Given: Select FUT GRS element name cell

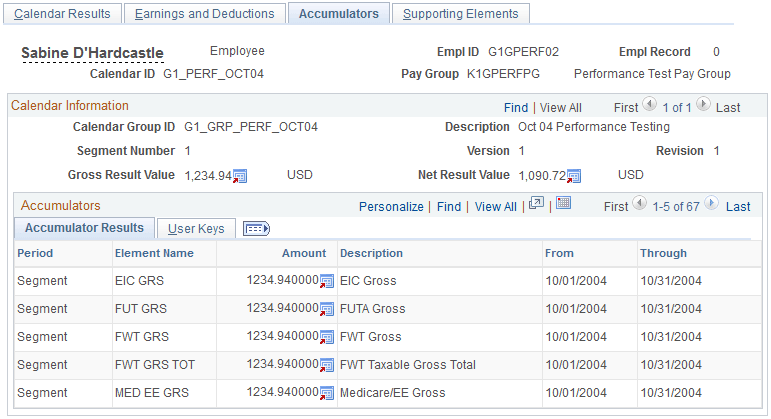Looking at the screenshot, I should pos(141,309).
